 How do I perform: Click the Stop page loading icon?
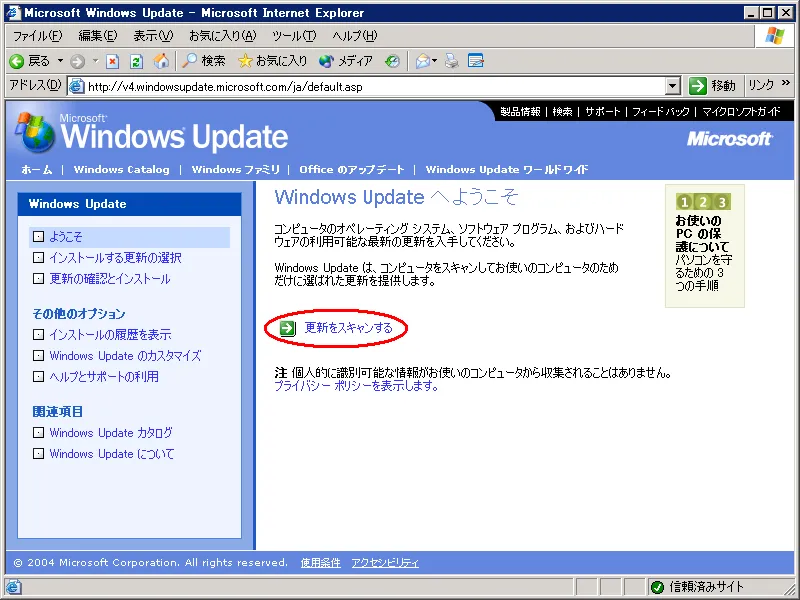(112, 62)
